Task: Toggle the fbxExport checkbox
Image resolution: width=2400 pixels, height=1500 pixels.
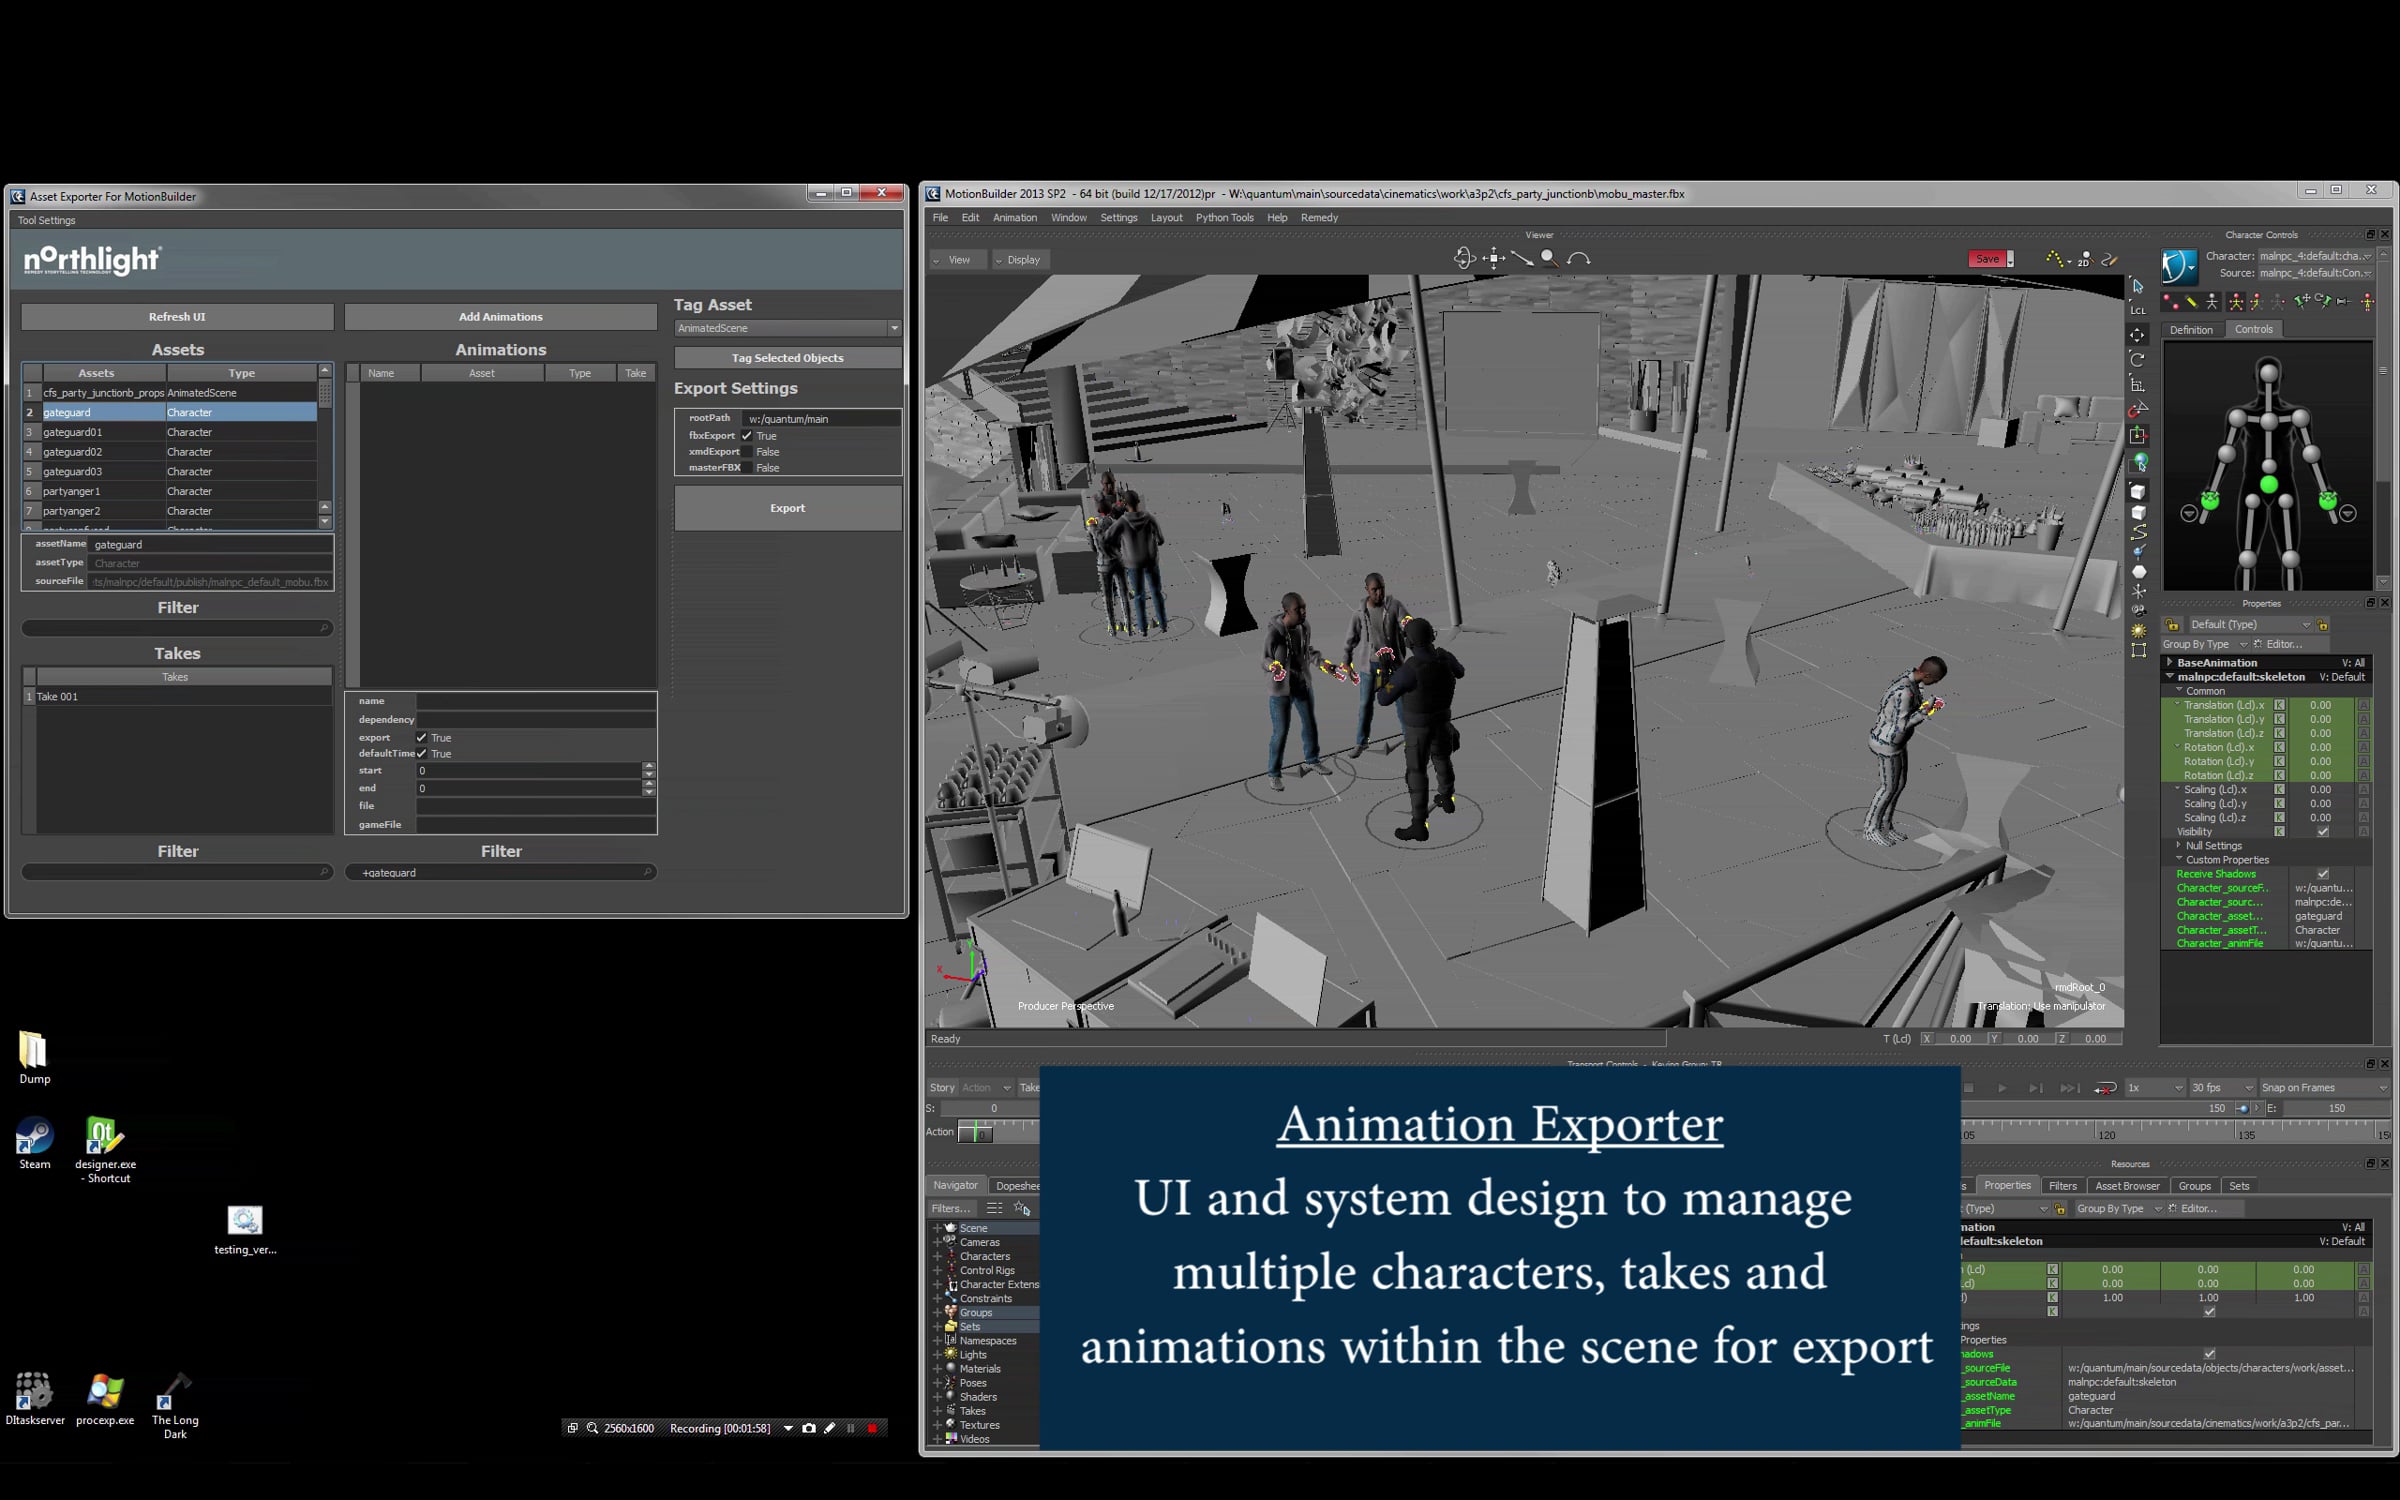Action: [746, 436]
